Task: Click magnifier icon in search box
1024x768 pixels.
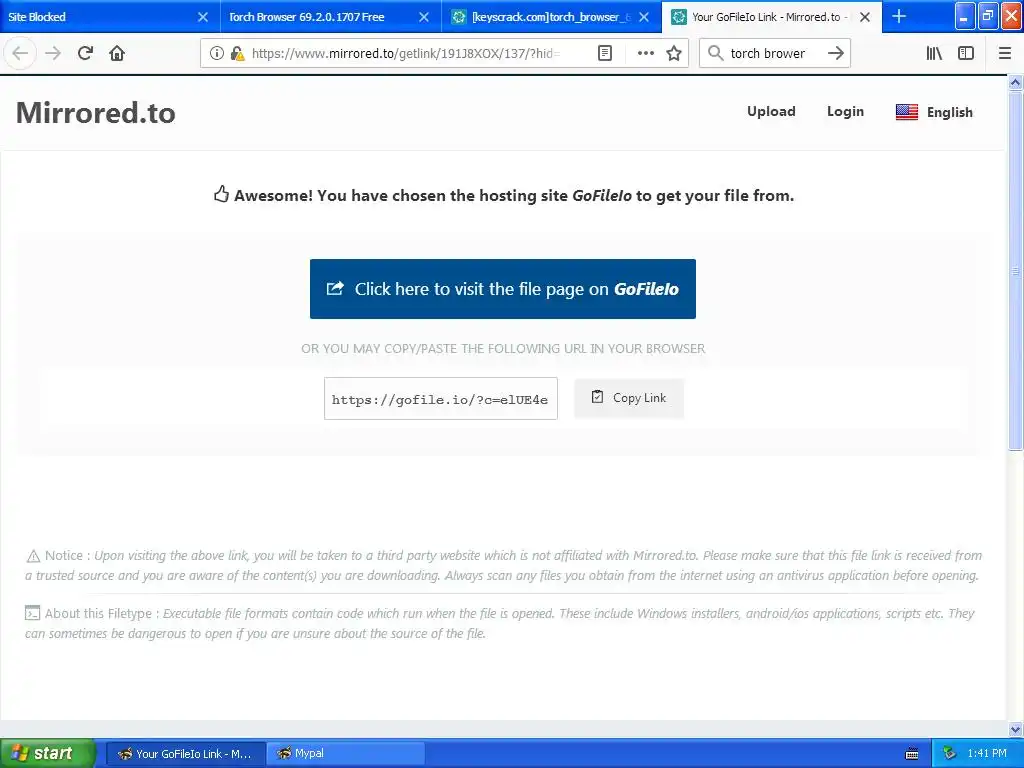Action: coord(716,54)
